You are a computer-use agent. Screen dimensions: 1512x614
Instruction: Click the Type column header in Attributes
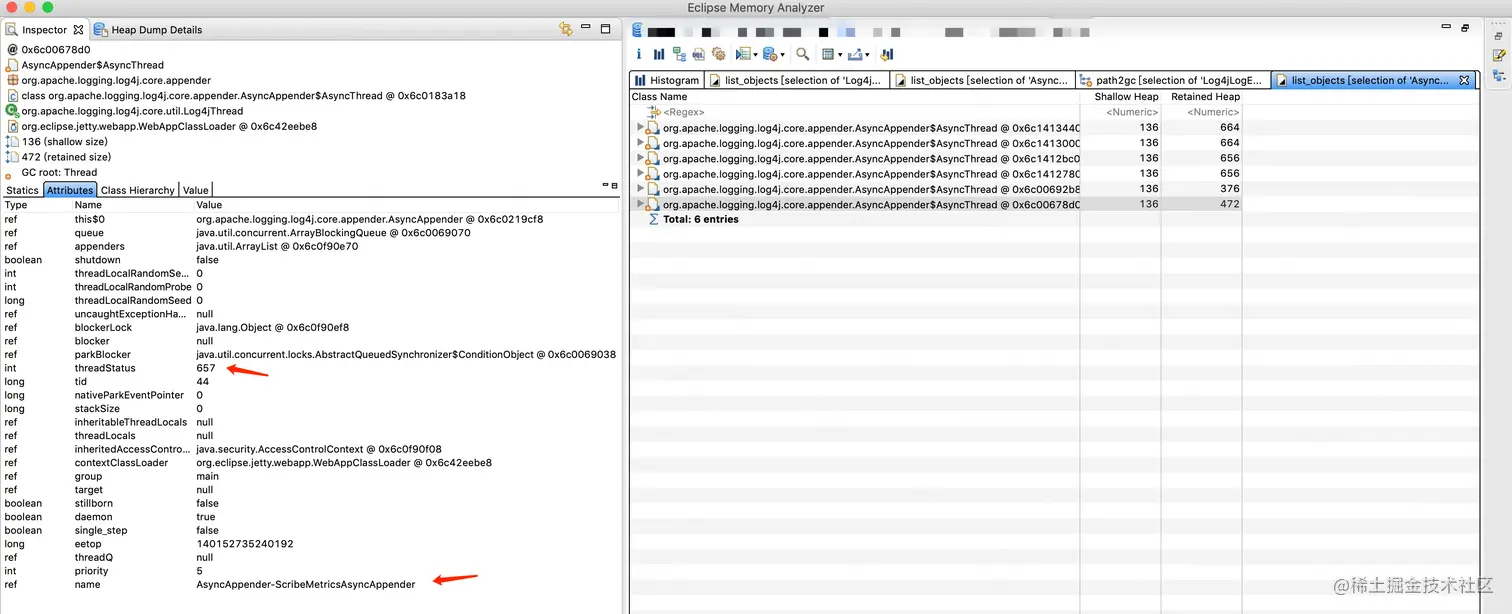coord(36,205)
